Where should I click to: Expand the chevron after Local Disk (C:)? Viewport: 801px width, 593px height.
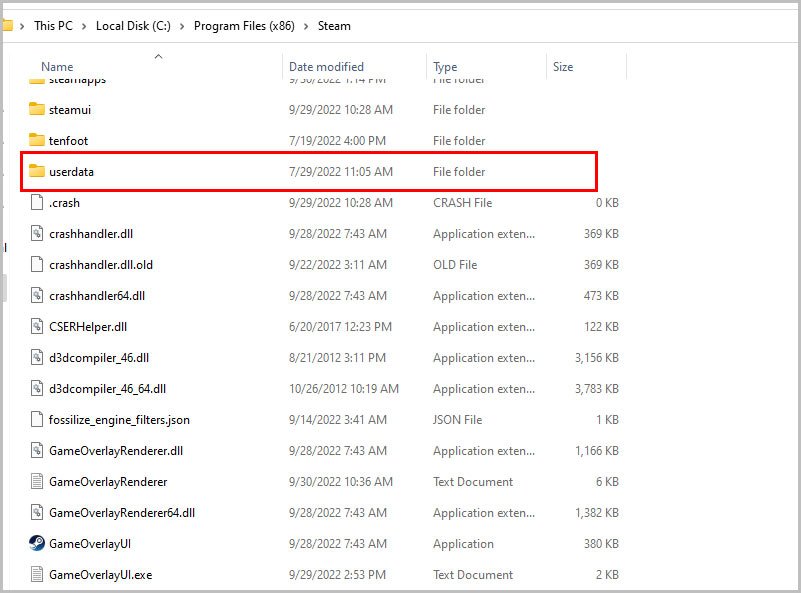point(182,26)
